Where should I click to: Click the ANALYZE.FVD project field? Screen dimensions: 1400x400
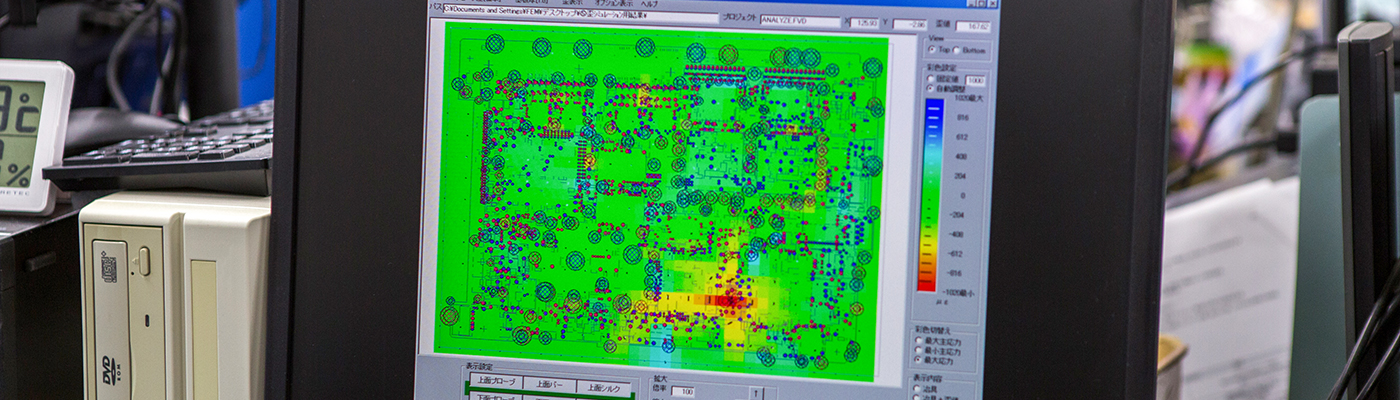pos(800,20)
